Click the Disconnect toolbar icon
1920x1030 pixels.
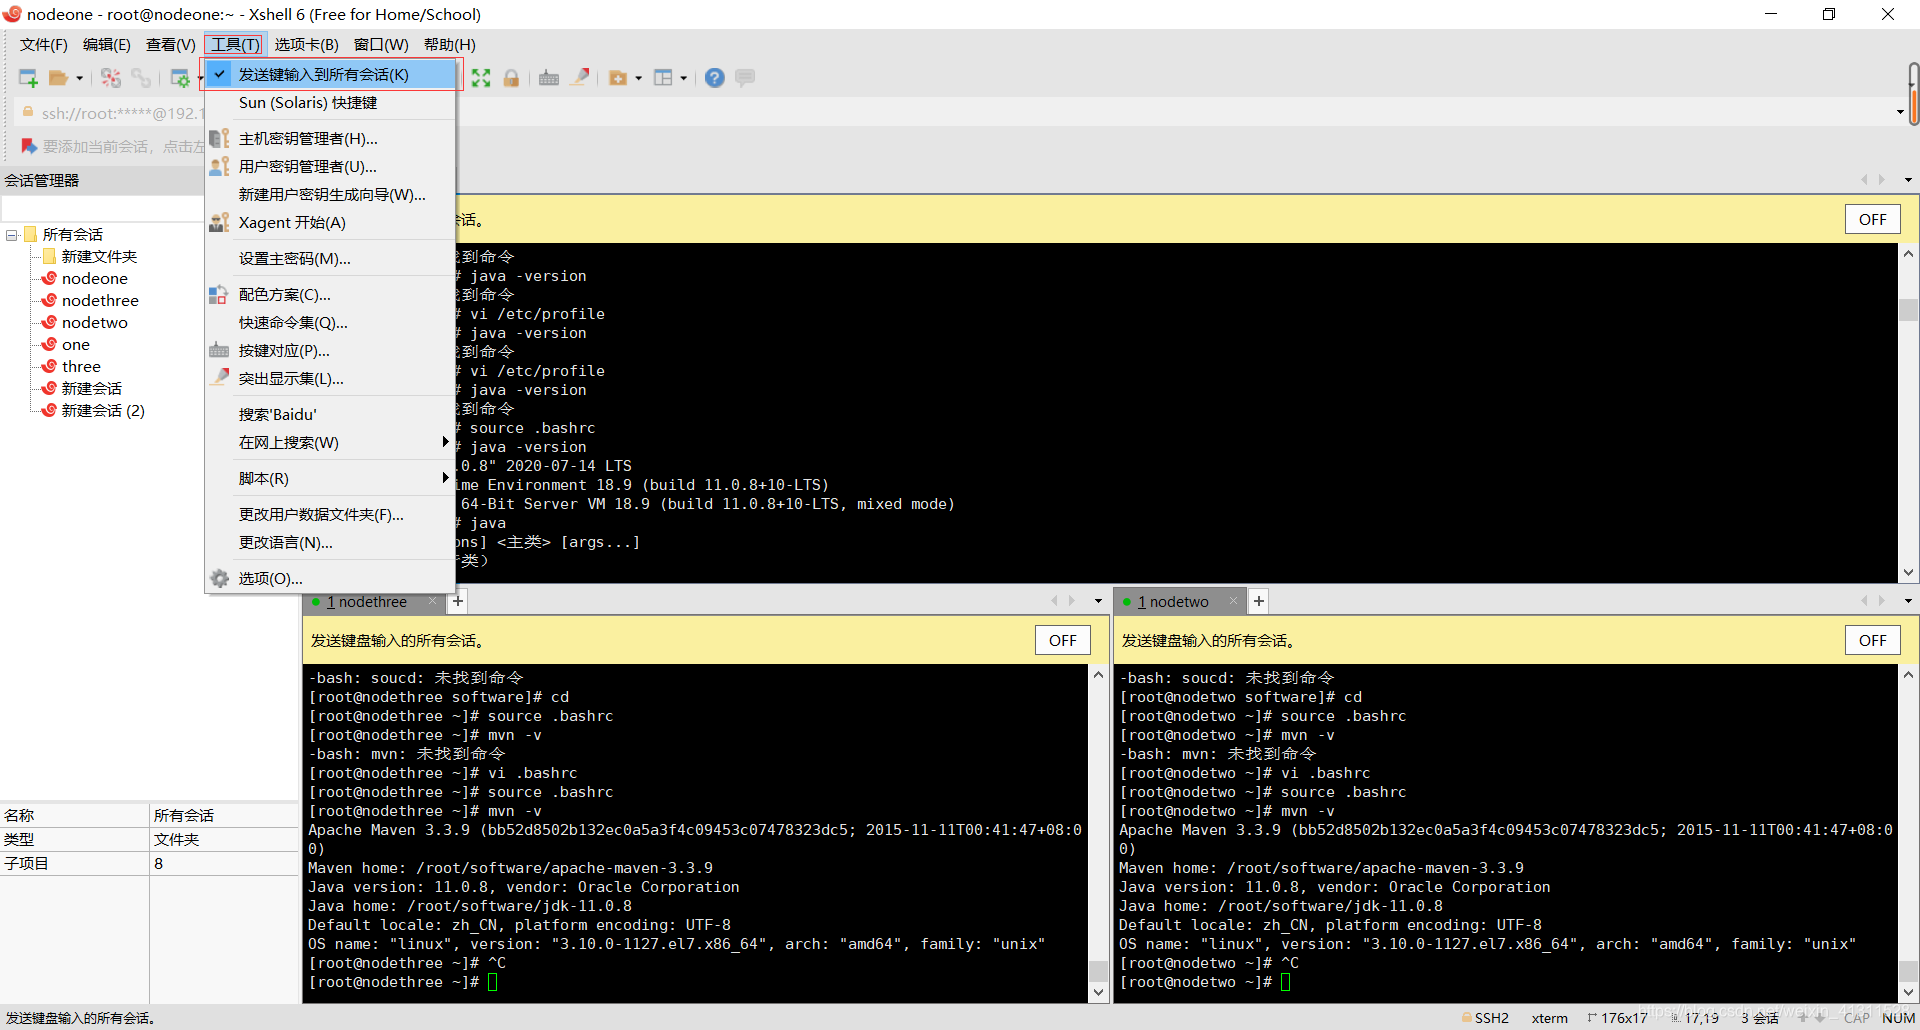point(111,78)
